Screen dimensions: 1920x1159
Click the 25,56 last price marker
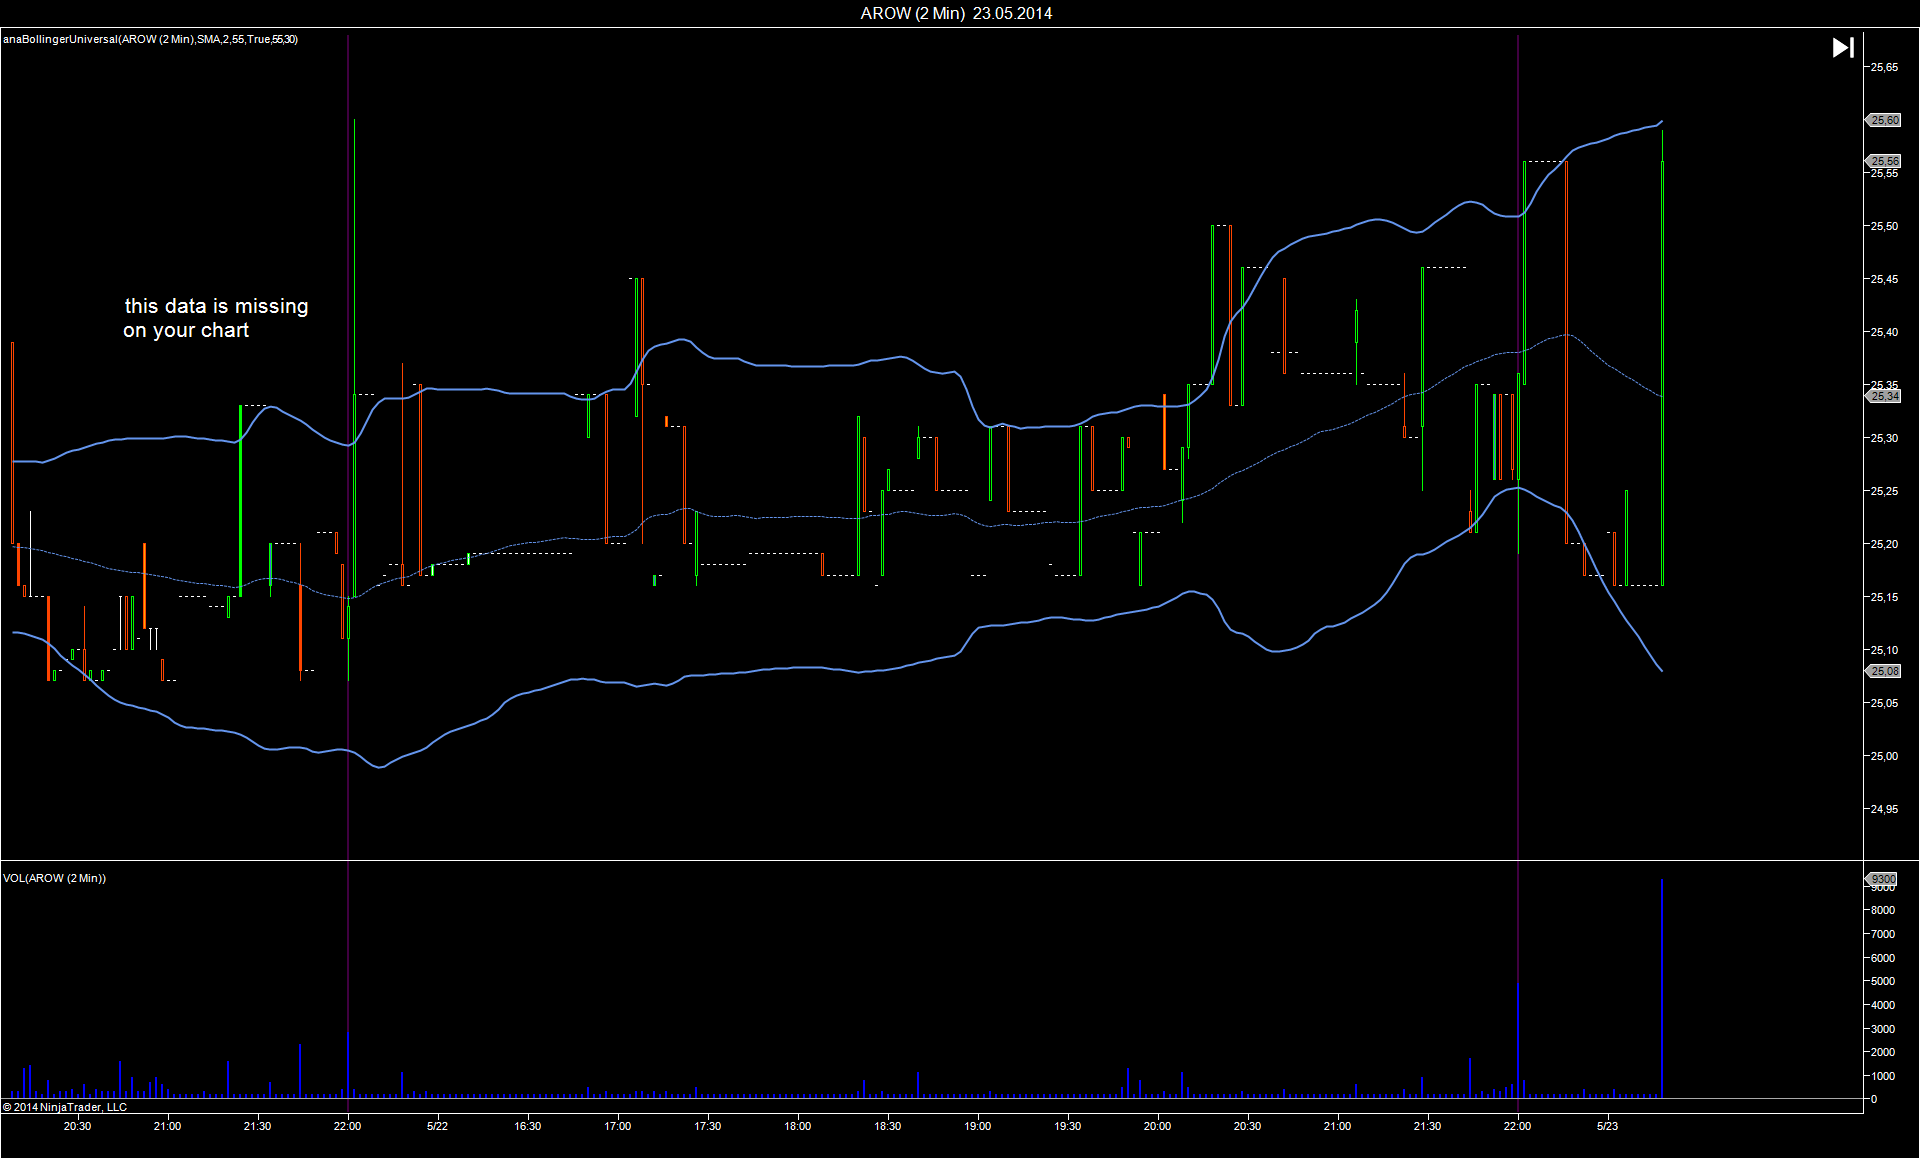[1884, 161]
